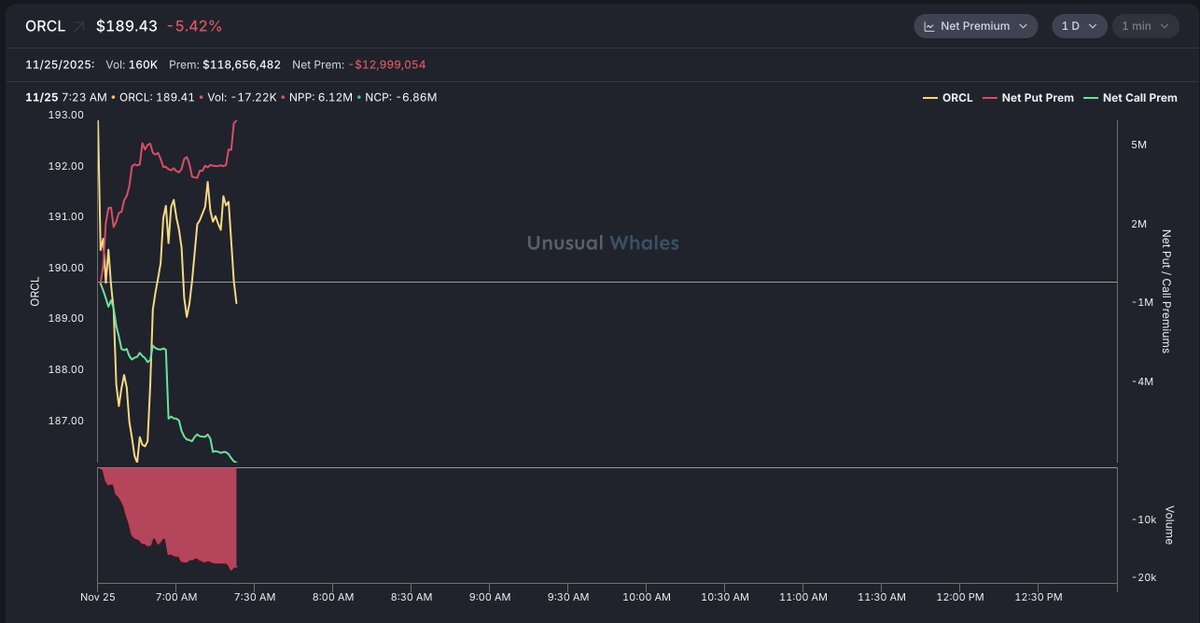The height and width of the screenshot is (623, 1200).
Task: Open the 1 min interval dropdown
Action: tap(1145, 26)
